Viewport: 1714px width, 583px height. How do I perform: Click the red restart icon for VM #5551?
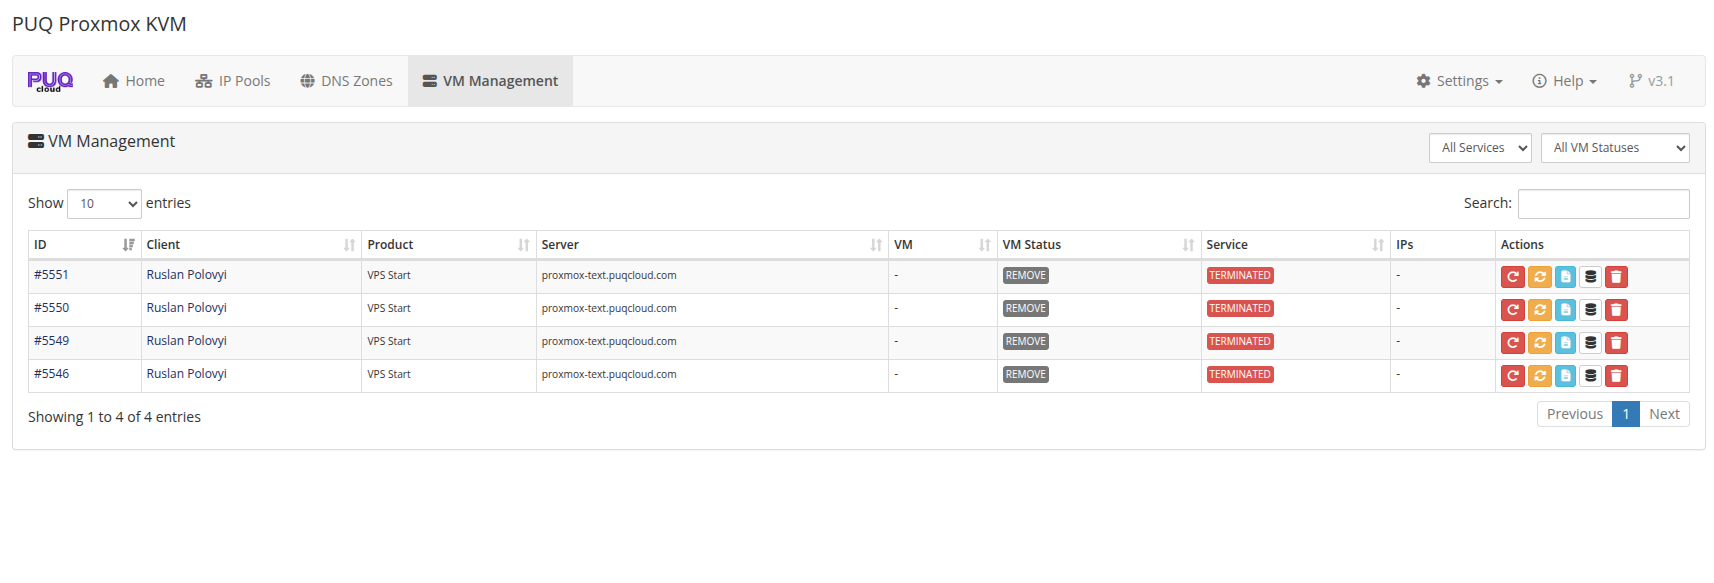1513,277
